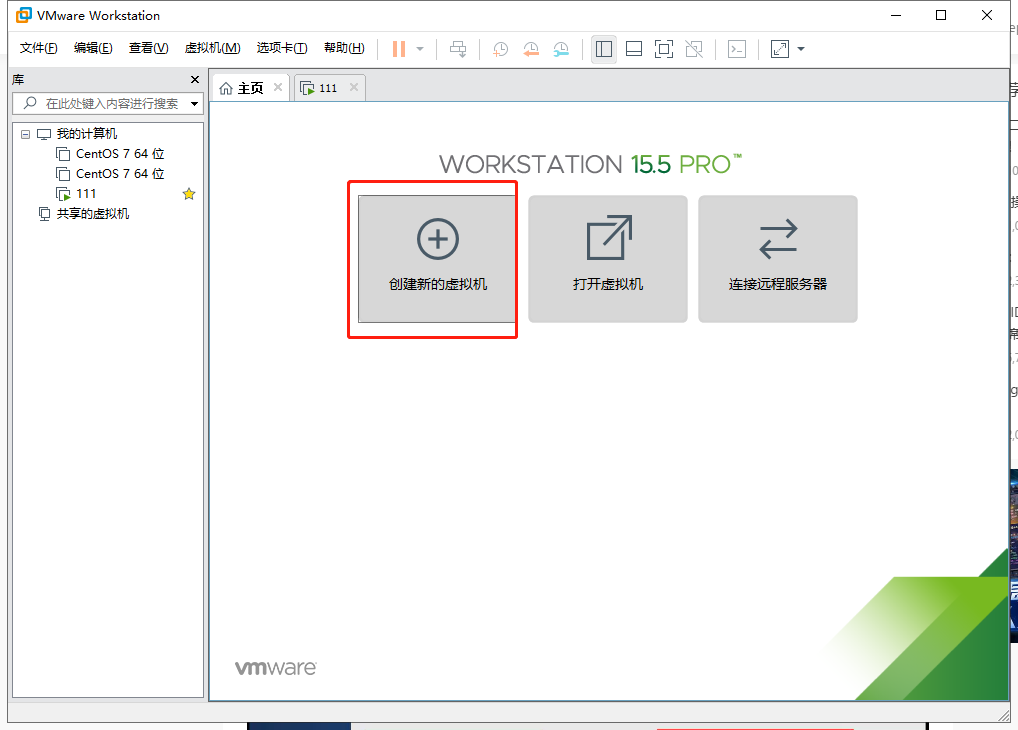Click the pause virtual machine toolbar icon
The width and height of the screenshot is (1018, 730).
tap(399, 49)
